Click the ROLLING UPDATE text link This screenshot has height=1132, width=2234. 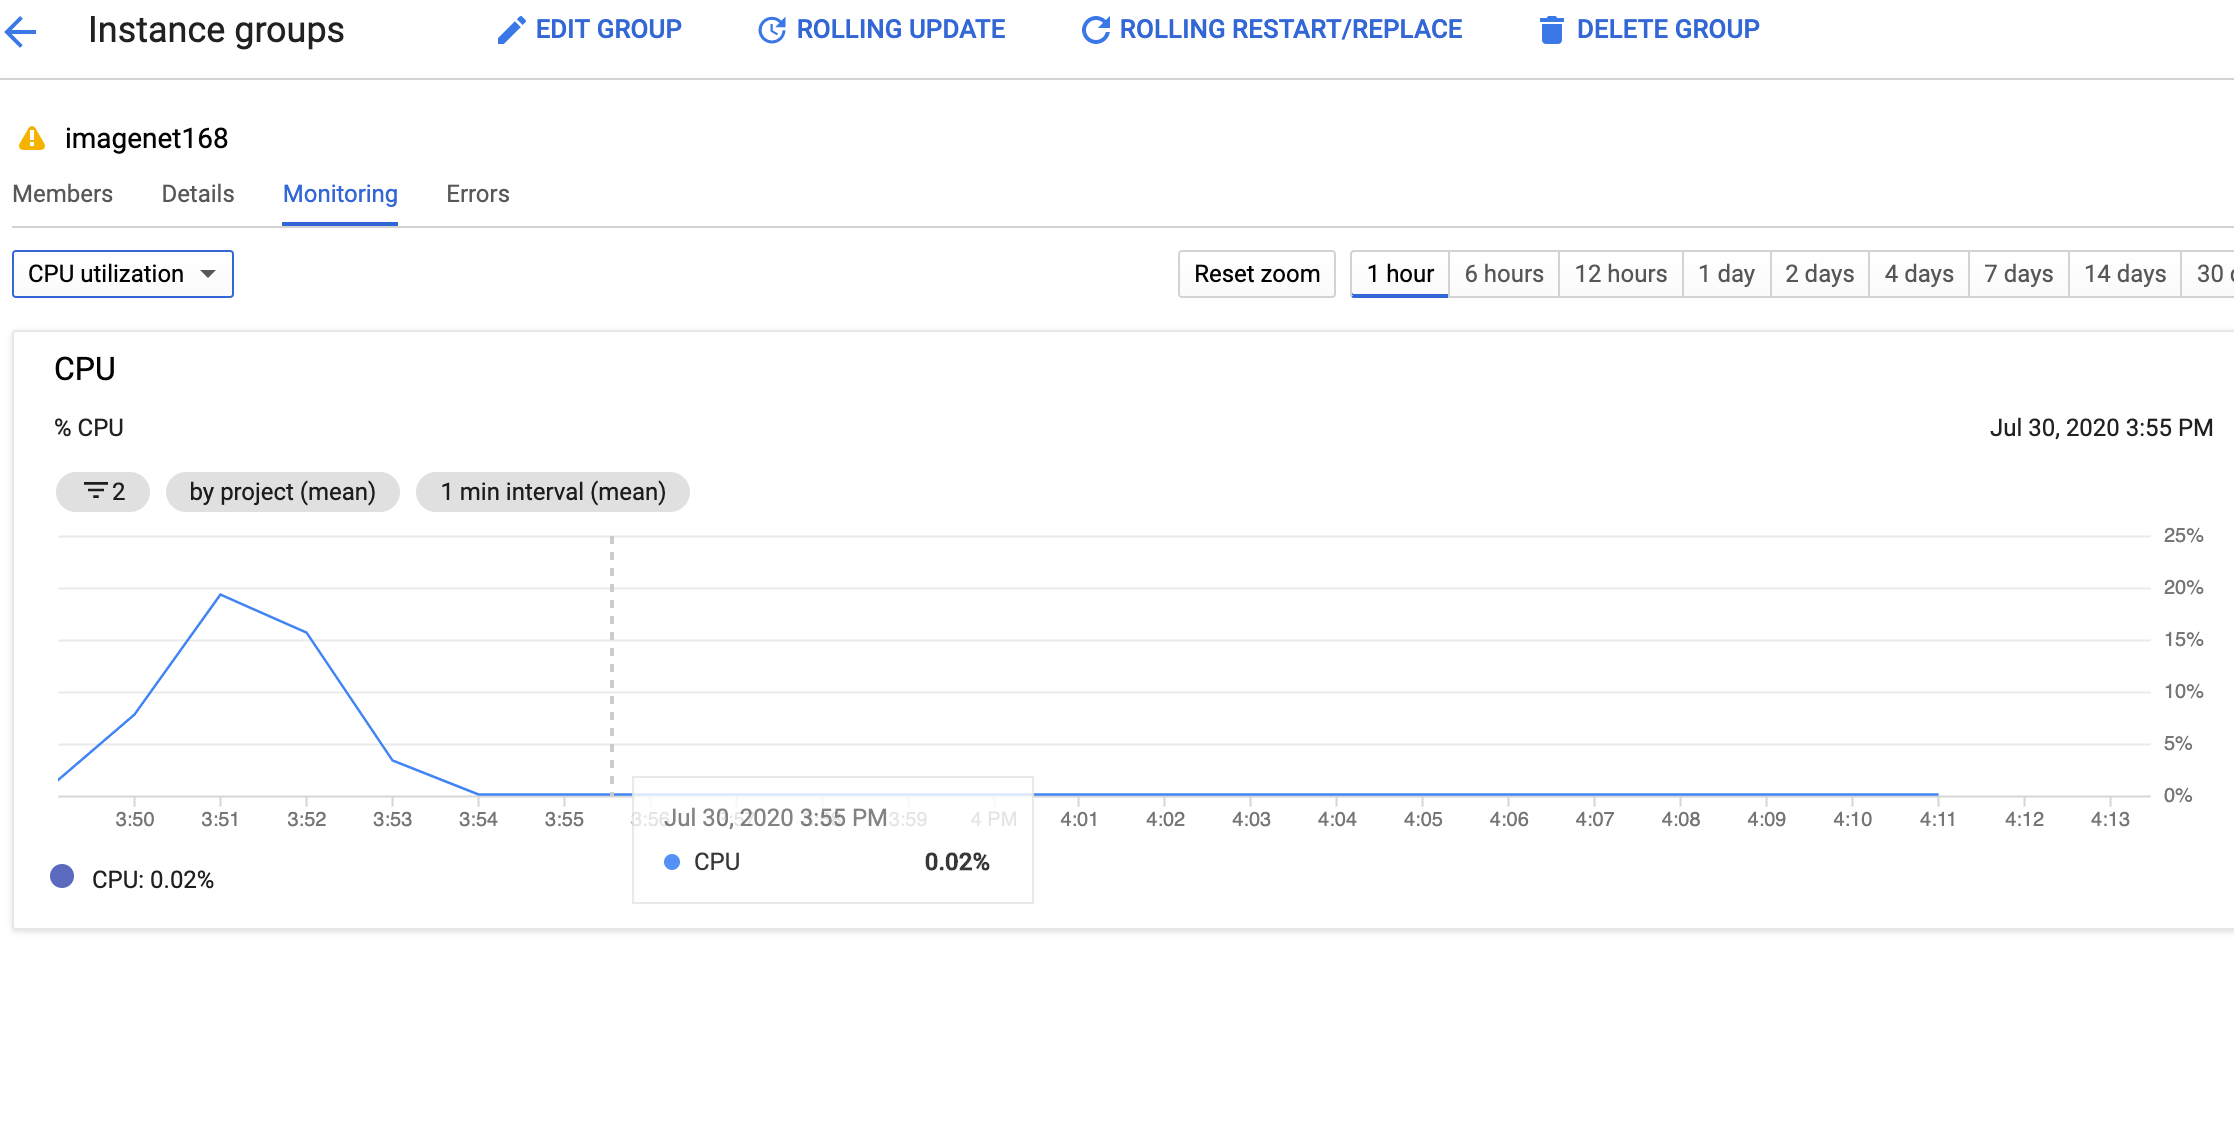900,30
